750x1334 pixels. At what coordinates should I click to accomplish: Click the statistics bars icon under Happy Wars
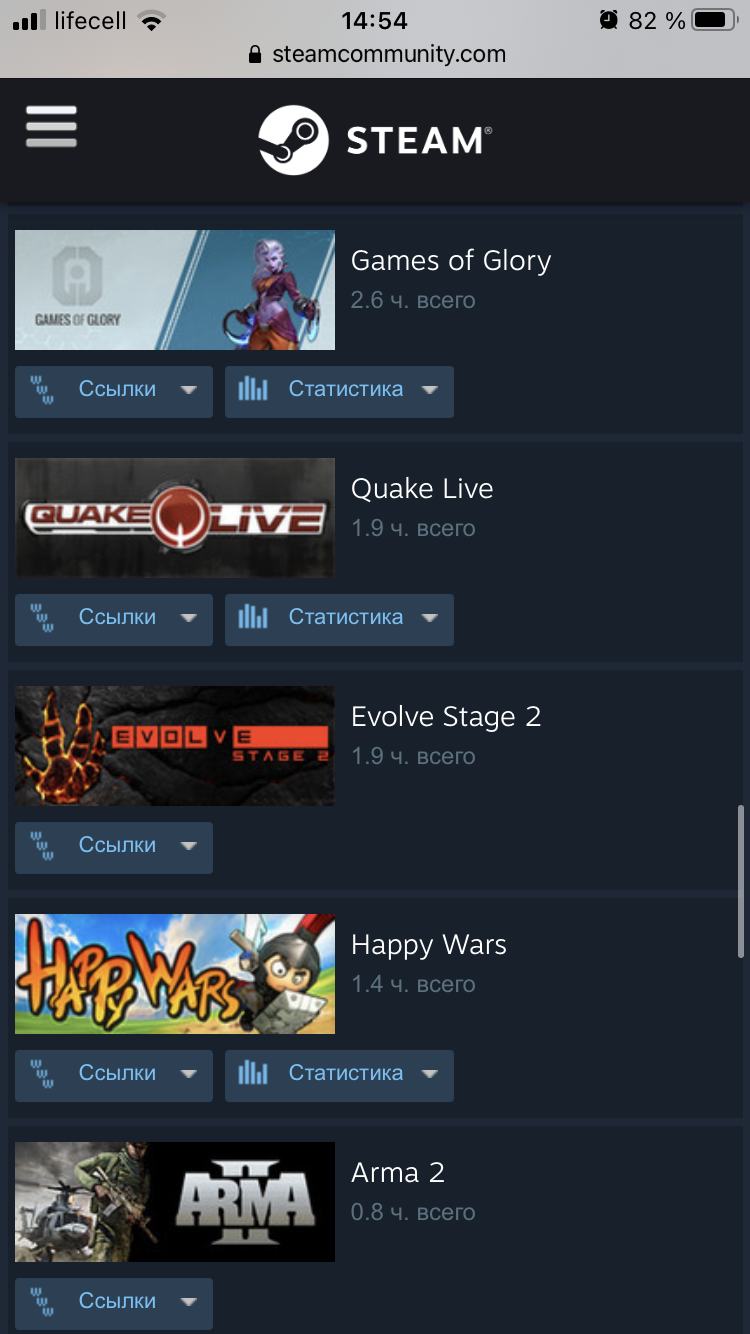pyautogui.click(x=253, y=1074)
